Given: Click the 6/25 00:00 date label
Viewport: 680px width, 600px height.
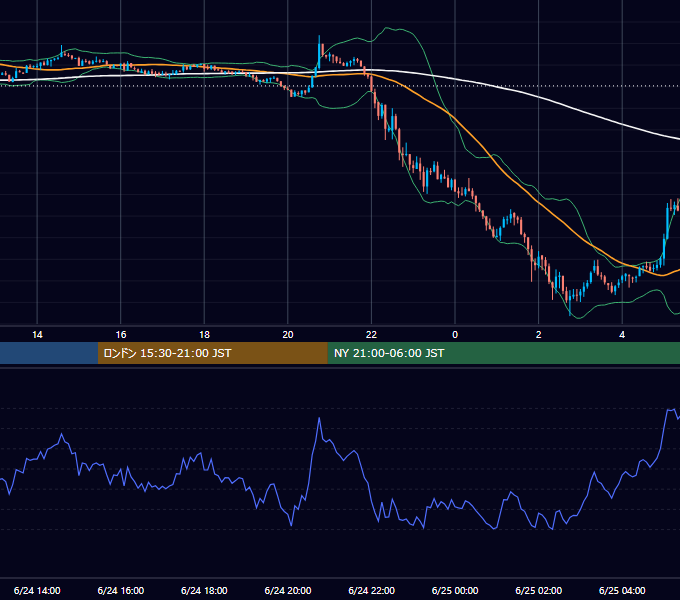Looking at the screenshot, I should [x=455, y=590].
